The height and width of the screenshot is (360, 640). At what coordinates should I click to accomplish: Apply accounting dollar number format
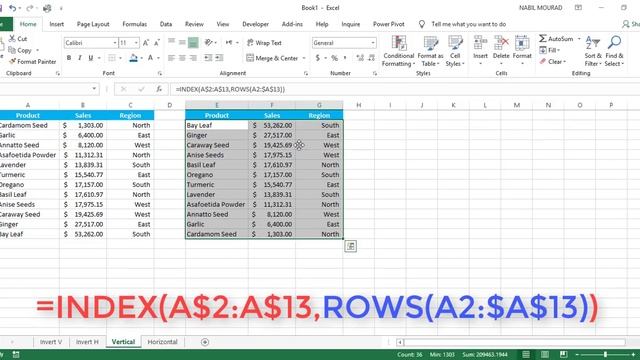coord(318,58)
